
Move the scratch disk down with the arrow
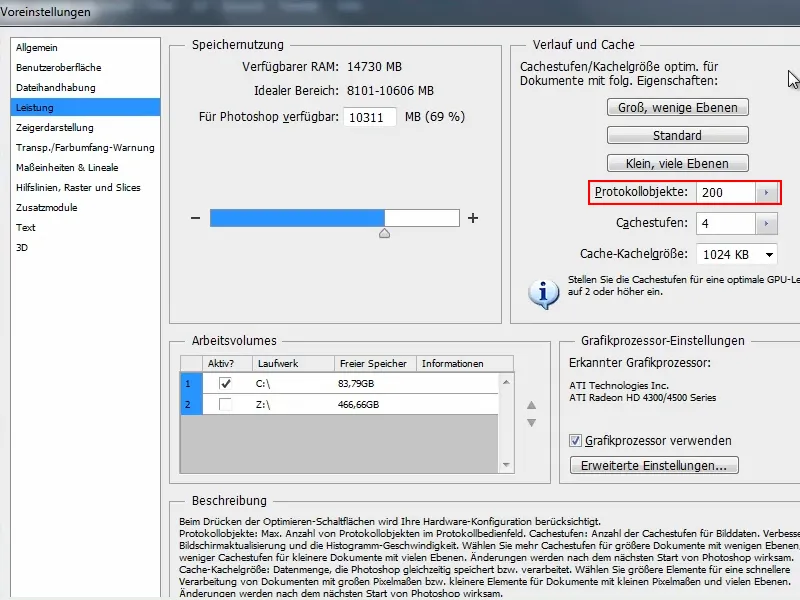pos(531,423)
